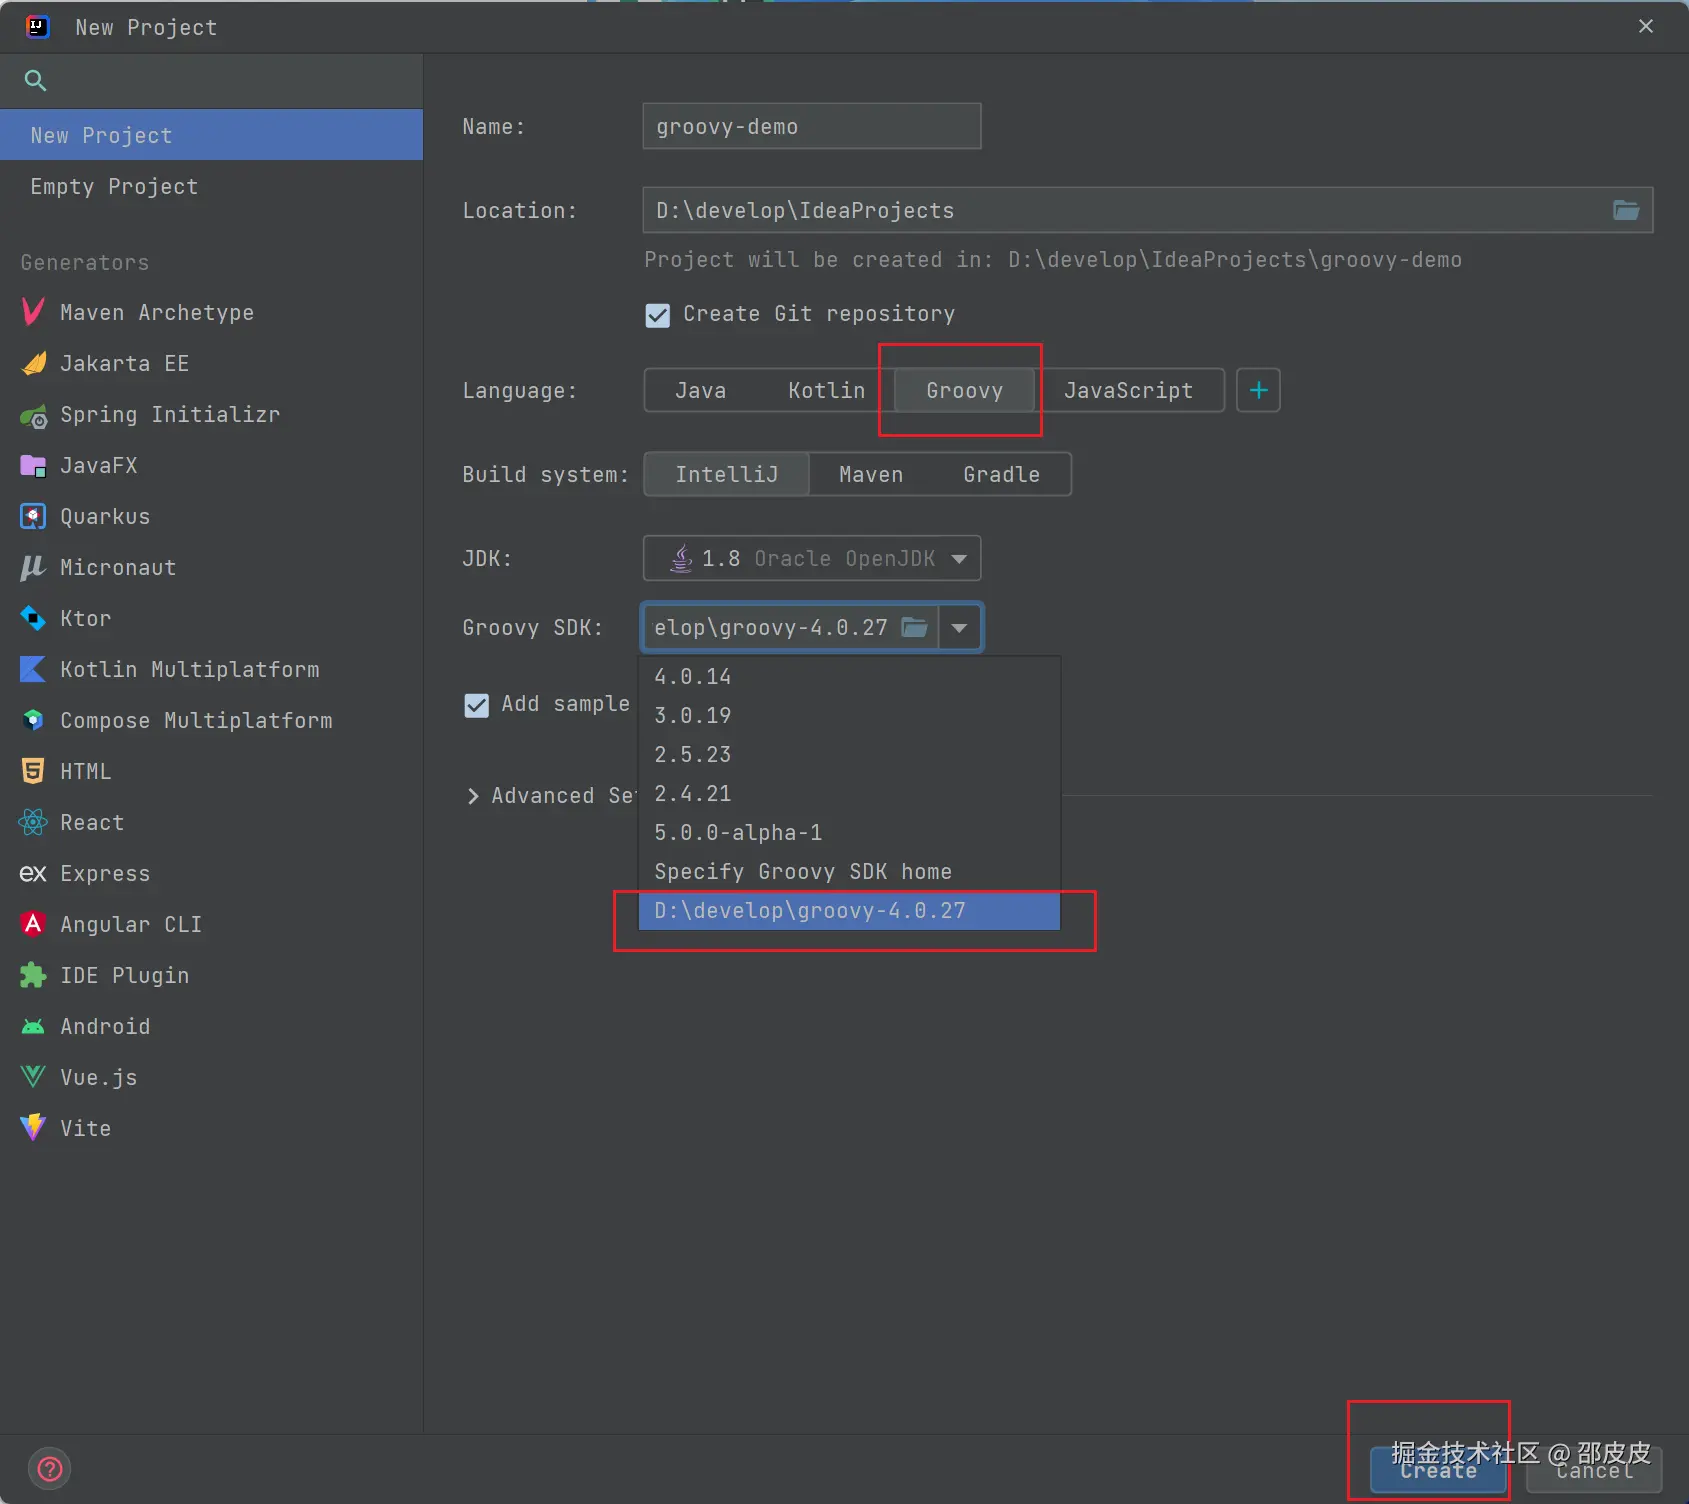Select Groovy SDK version 4.0.14

(849, 677)
